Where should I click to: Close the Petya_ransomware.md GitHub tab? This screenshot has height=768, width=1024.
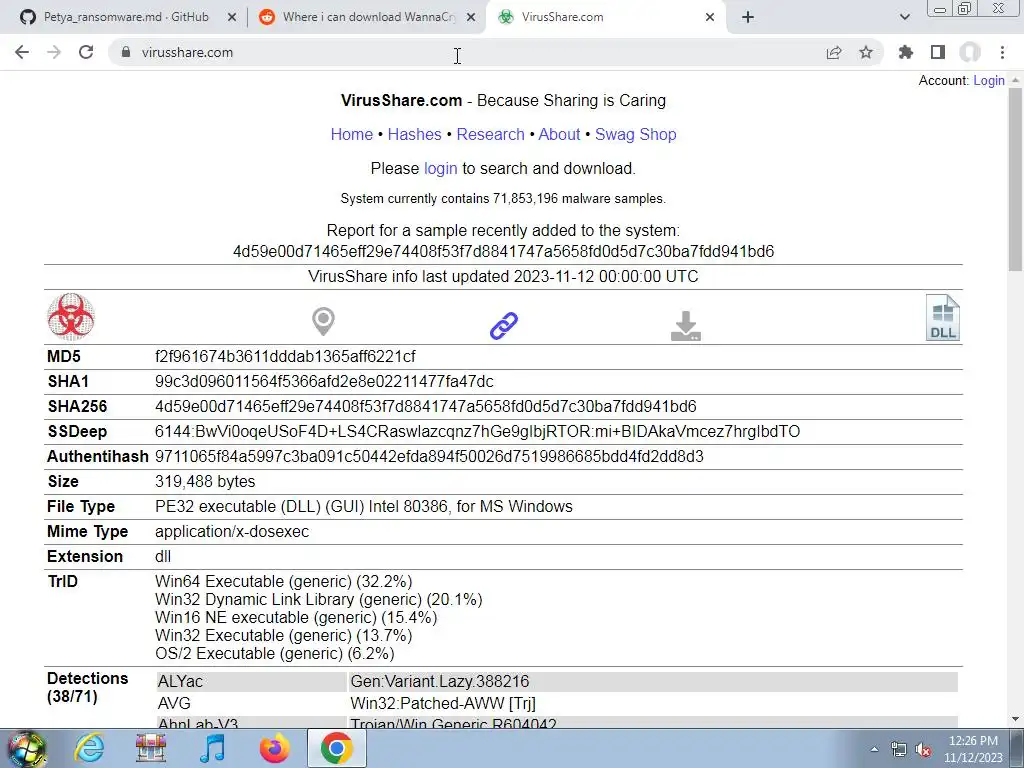(x=232, y=18)
